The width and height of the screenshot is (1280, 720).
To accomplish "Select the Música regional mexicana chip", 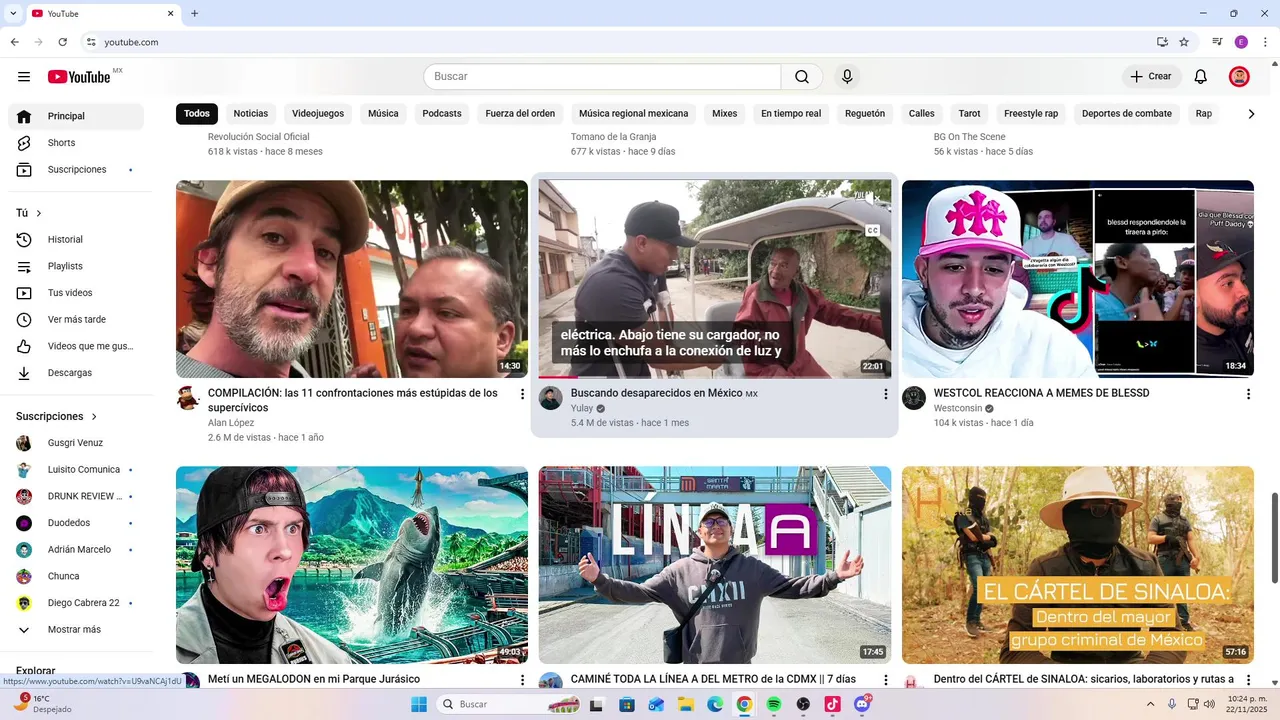I will [634, 114].
